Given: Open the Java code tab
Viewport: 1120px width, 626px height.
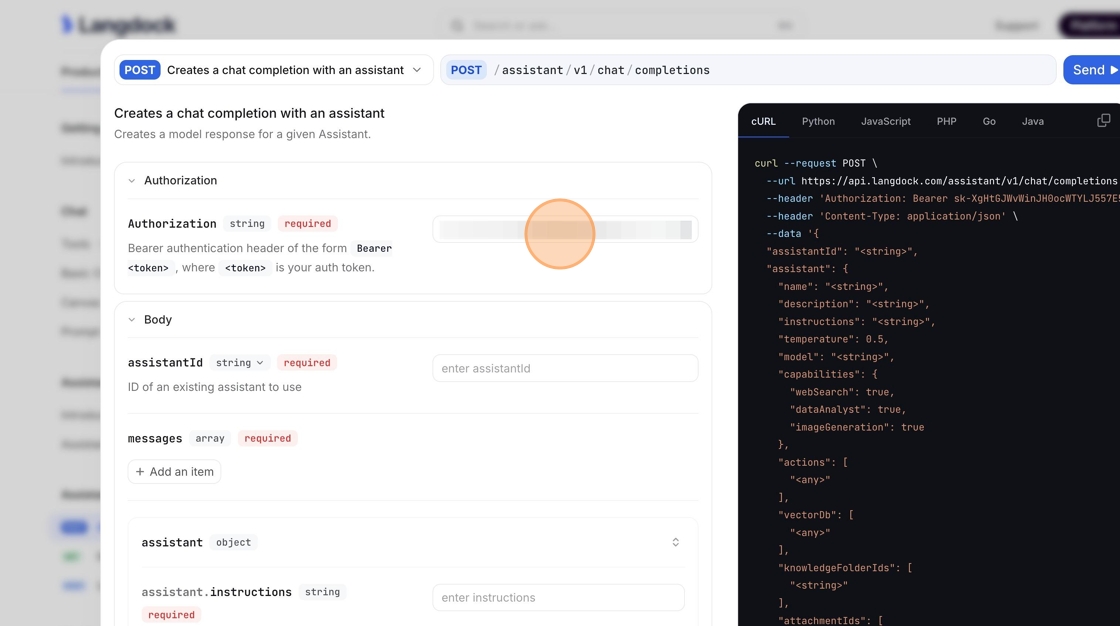Looking at the screenshot, I should [x=1032, y=121].
